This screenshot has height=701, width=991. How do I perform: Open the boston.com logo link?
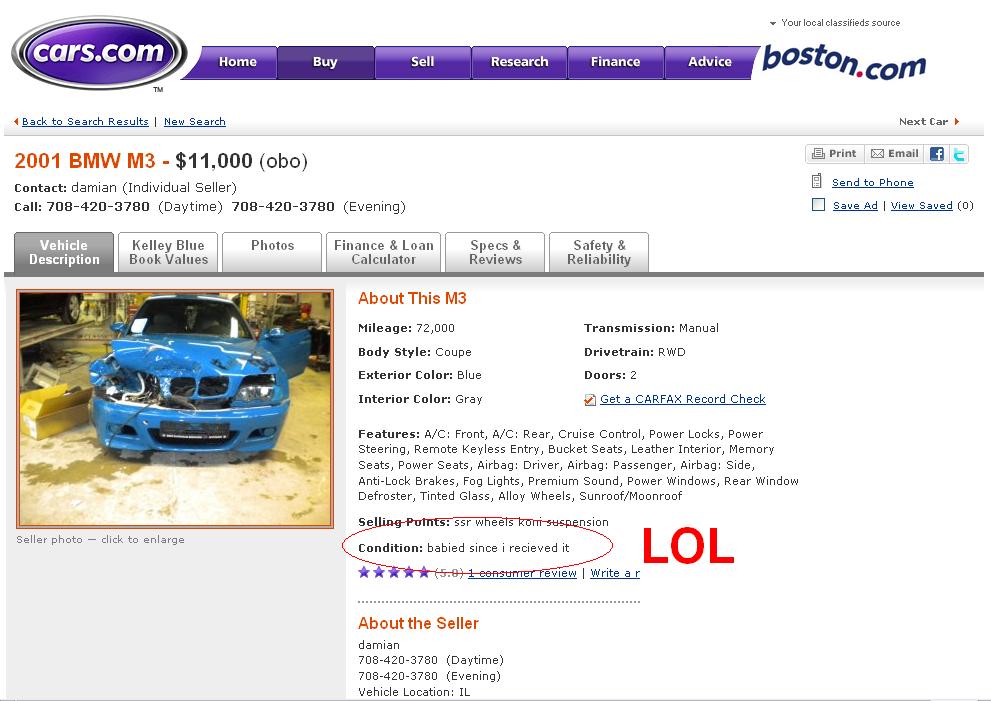[x=844, y=62]
